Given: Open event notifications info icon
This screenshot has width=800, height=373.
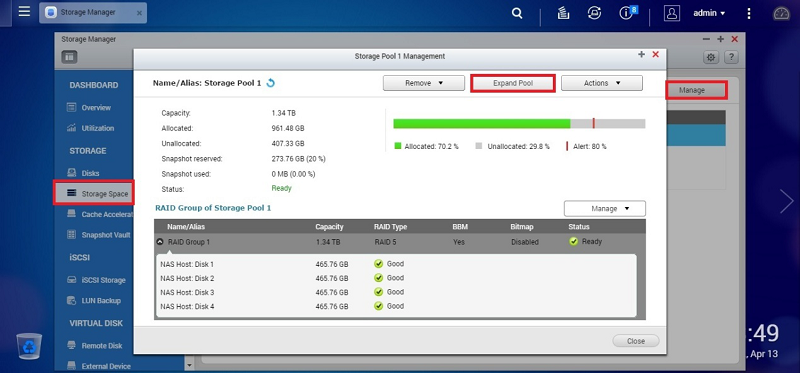Looking at the screenshot, I should point(627,13).
